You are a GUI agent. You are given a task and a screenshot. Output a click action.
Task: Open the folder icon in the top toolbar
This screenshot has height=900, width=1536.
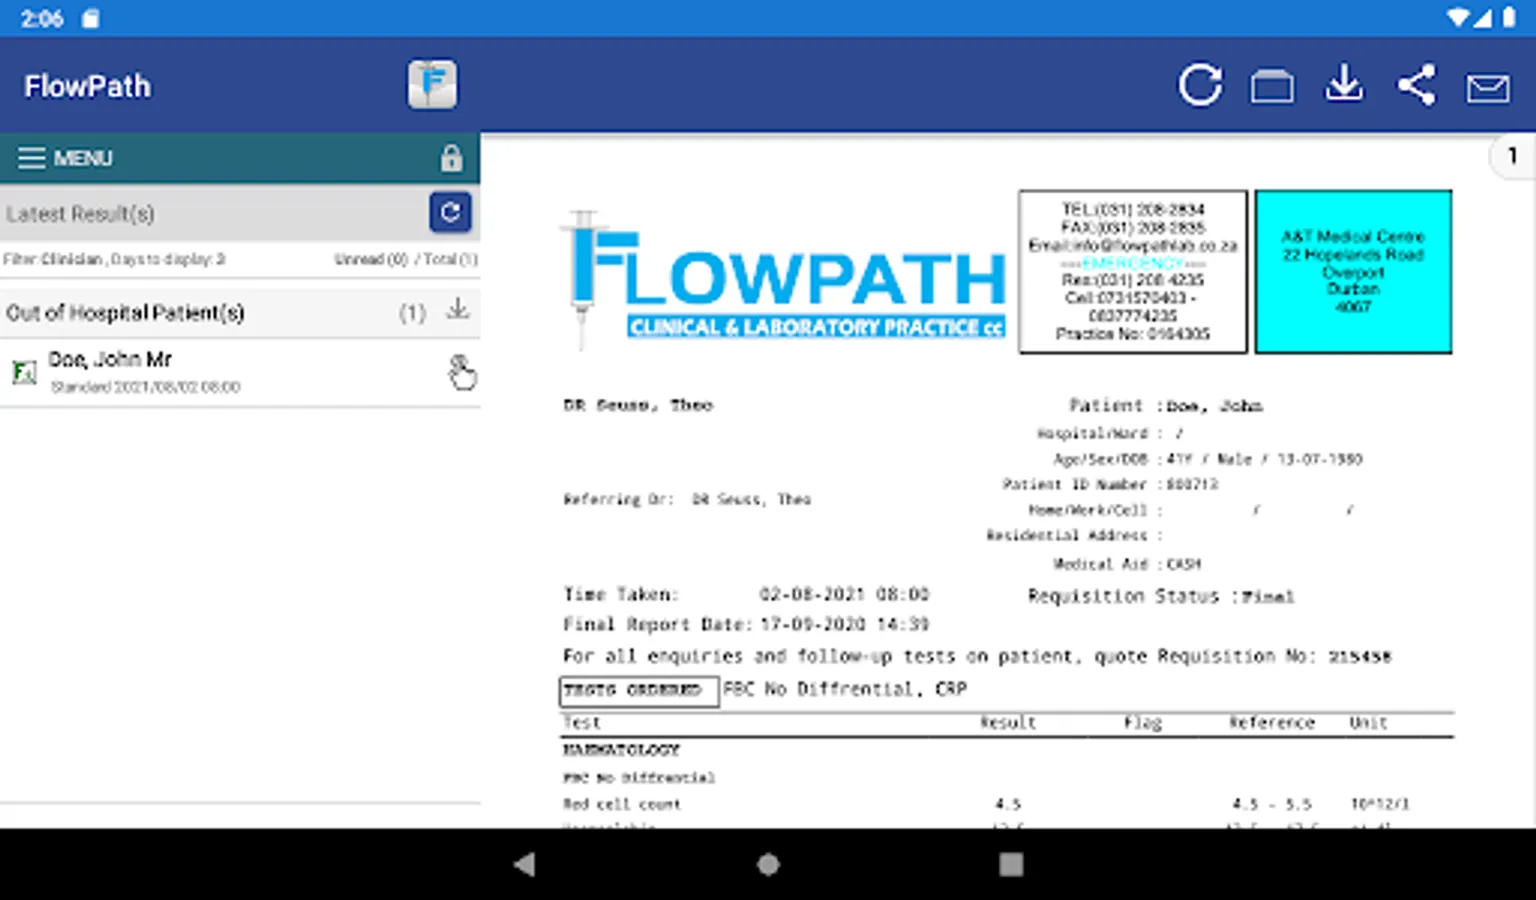[1272, 87]
